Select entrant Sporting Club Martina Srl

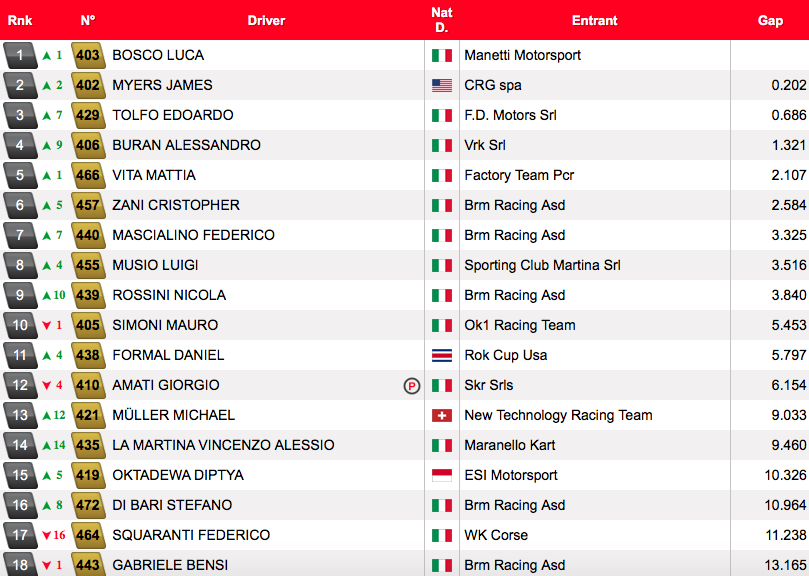click(542, 265)
